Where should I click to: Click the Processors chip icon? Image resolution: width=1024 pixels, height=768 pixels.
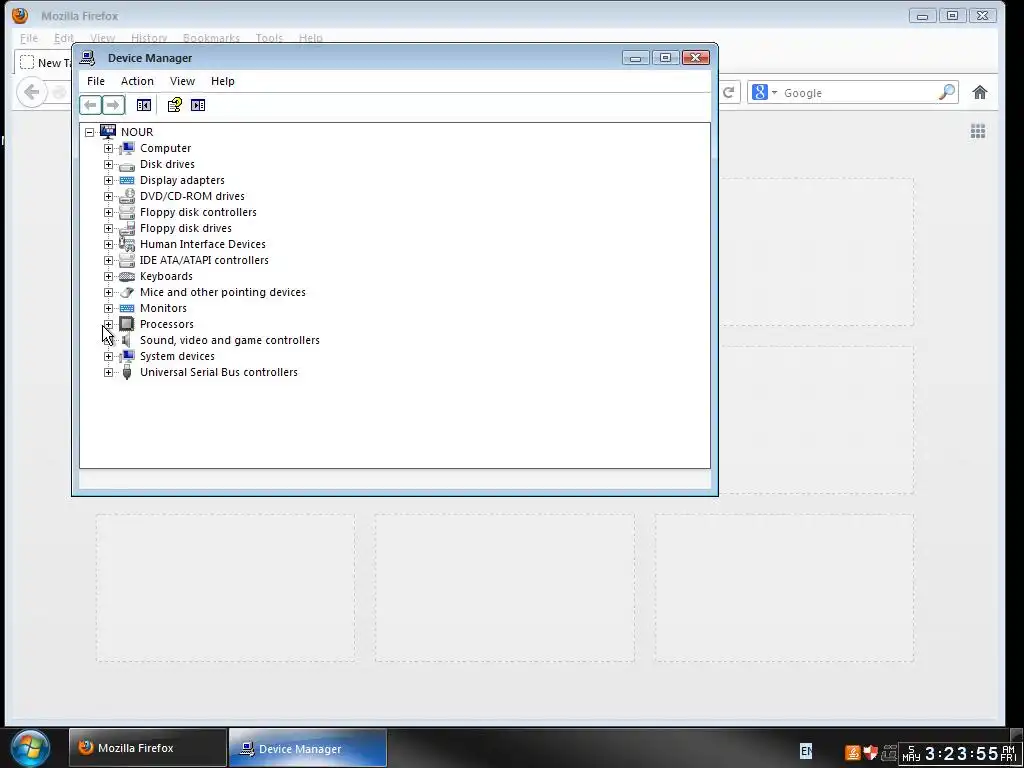click(x=127, y=324)
